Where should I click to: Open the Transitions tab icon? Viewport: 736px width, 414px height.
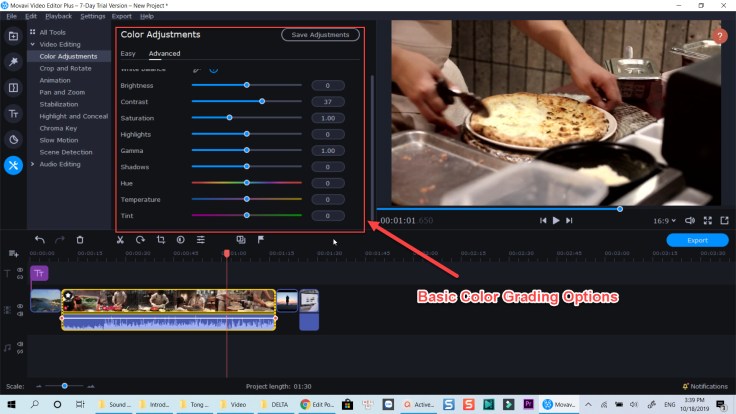click(x=13, y=88)
